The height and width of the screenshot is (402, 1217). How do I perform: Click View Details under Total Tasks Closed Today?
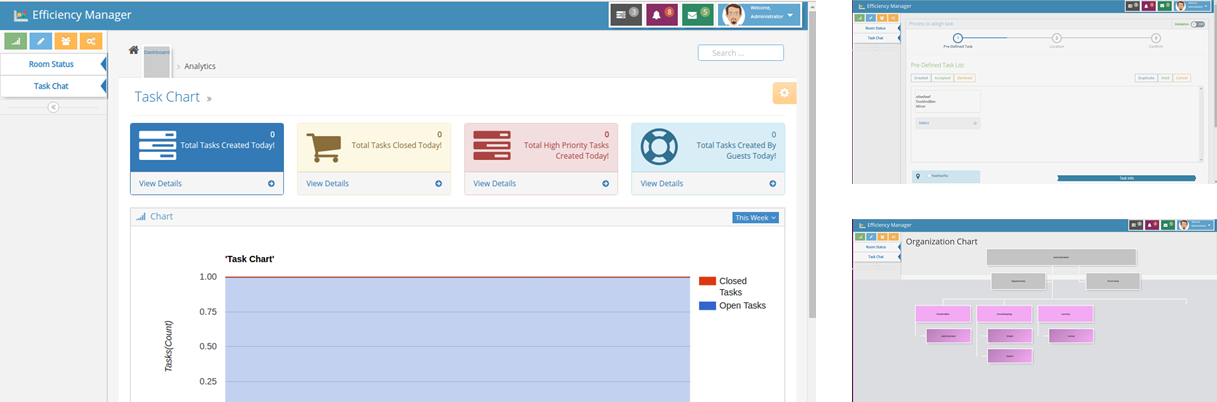(x=373, y=183)
